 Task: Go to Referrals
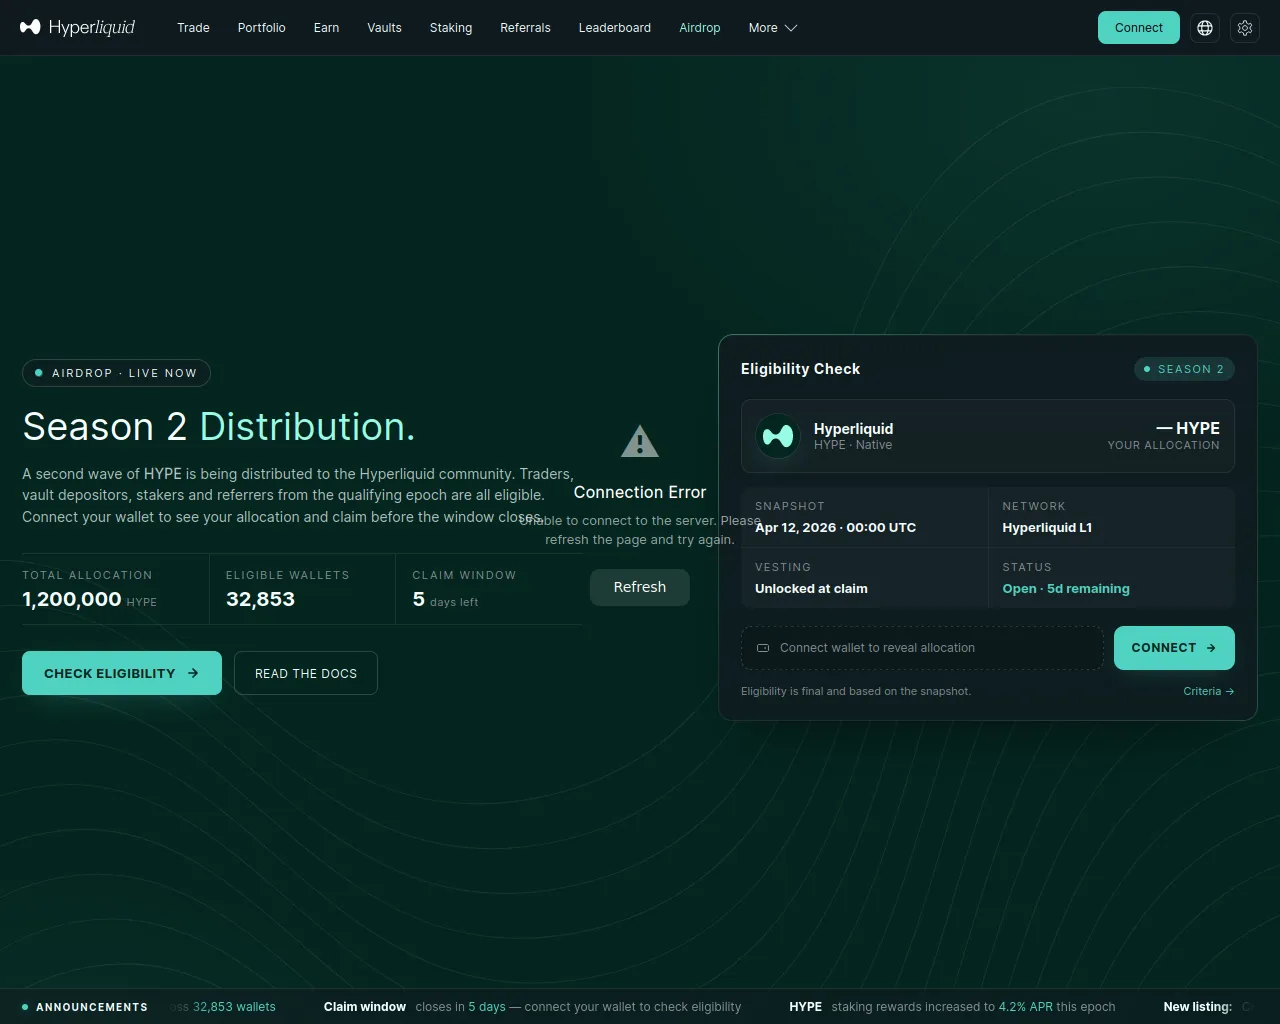(525, 28)
